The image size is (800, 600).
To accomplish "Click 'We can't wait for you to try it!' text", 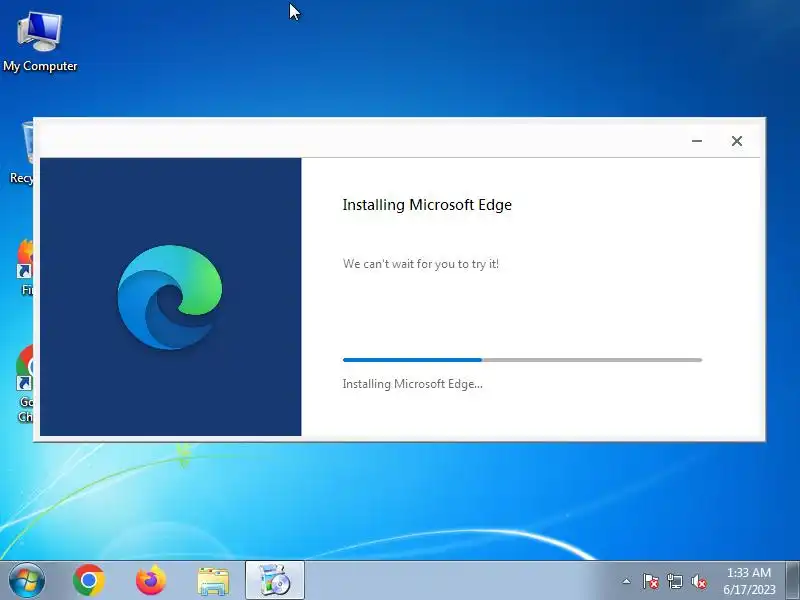I will pos(421,264).
